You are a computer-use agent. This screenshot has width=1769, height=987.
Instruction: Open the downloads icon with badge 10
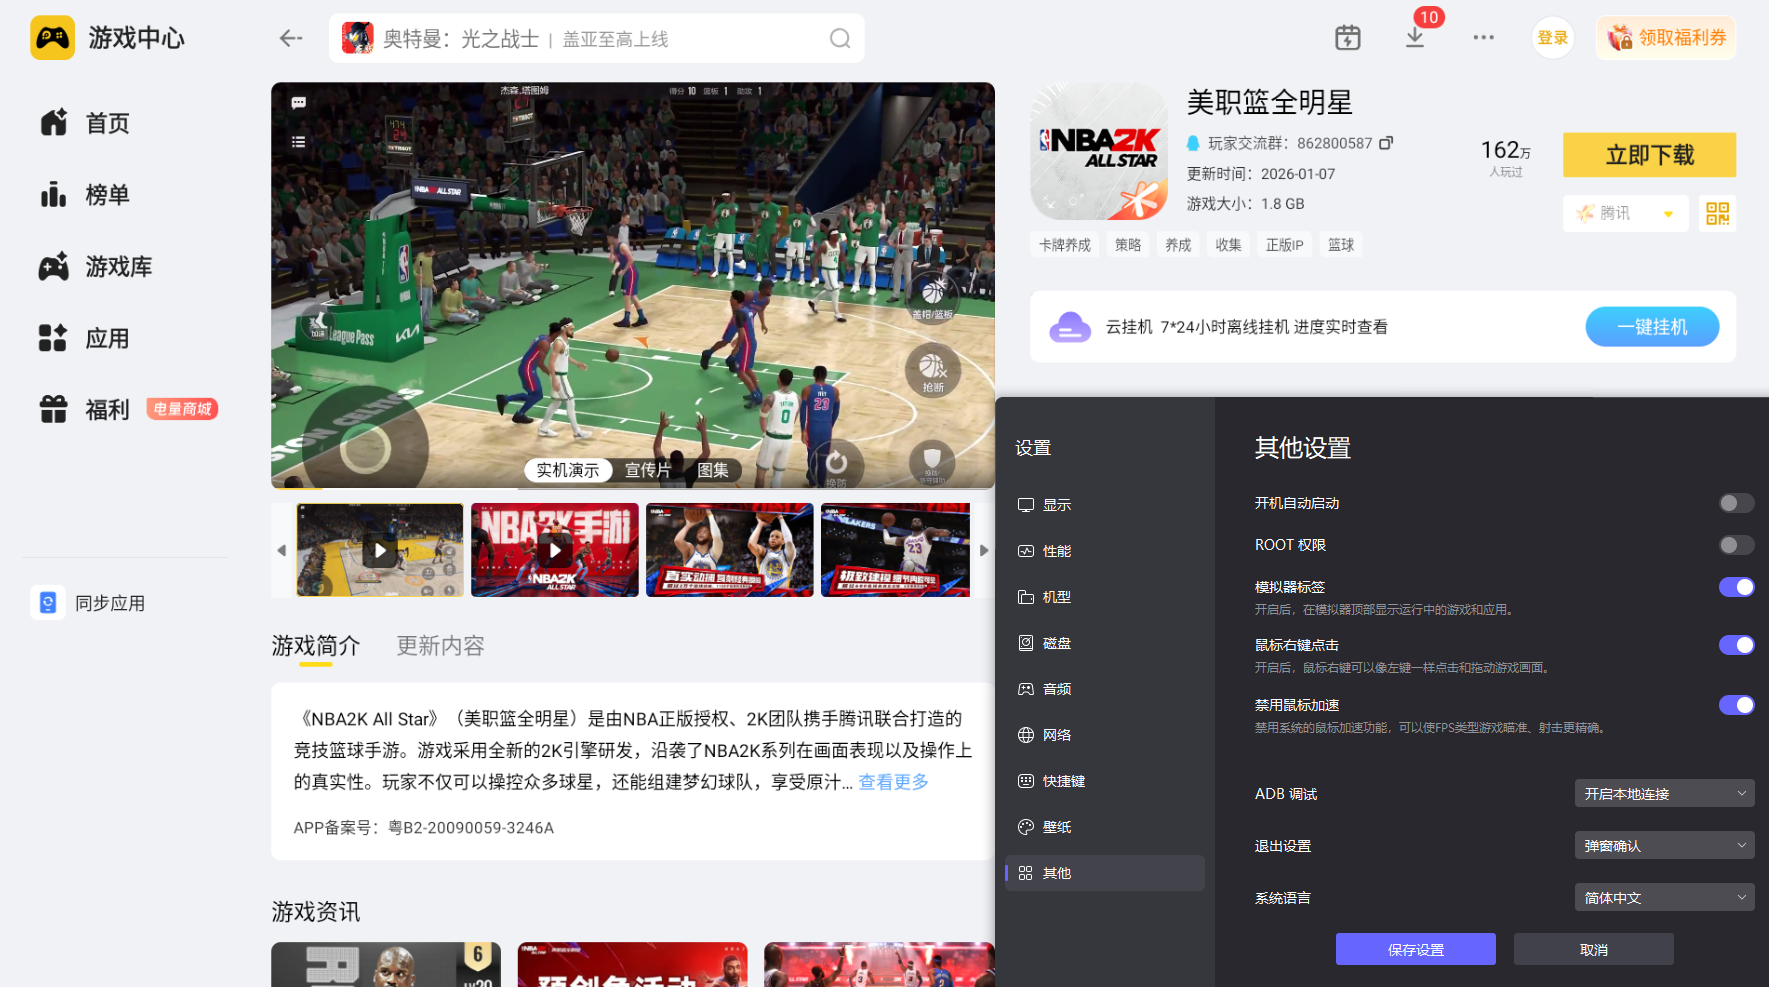pyautogui.click(x=1415, y=38)
